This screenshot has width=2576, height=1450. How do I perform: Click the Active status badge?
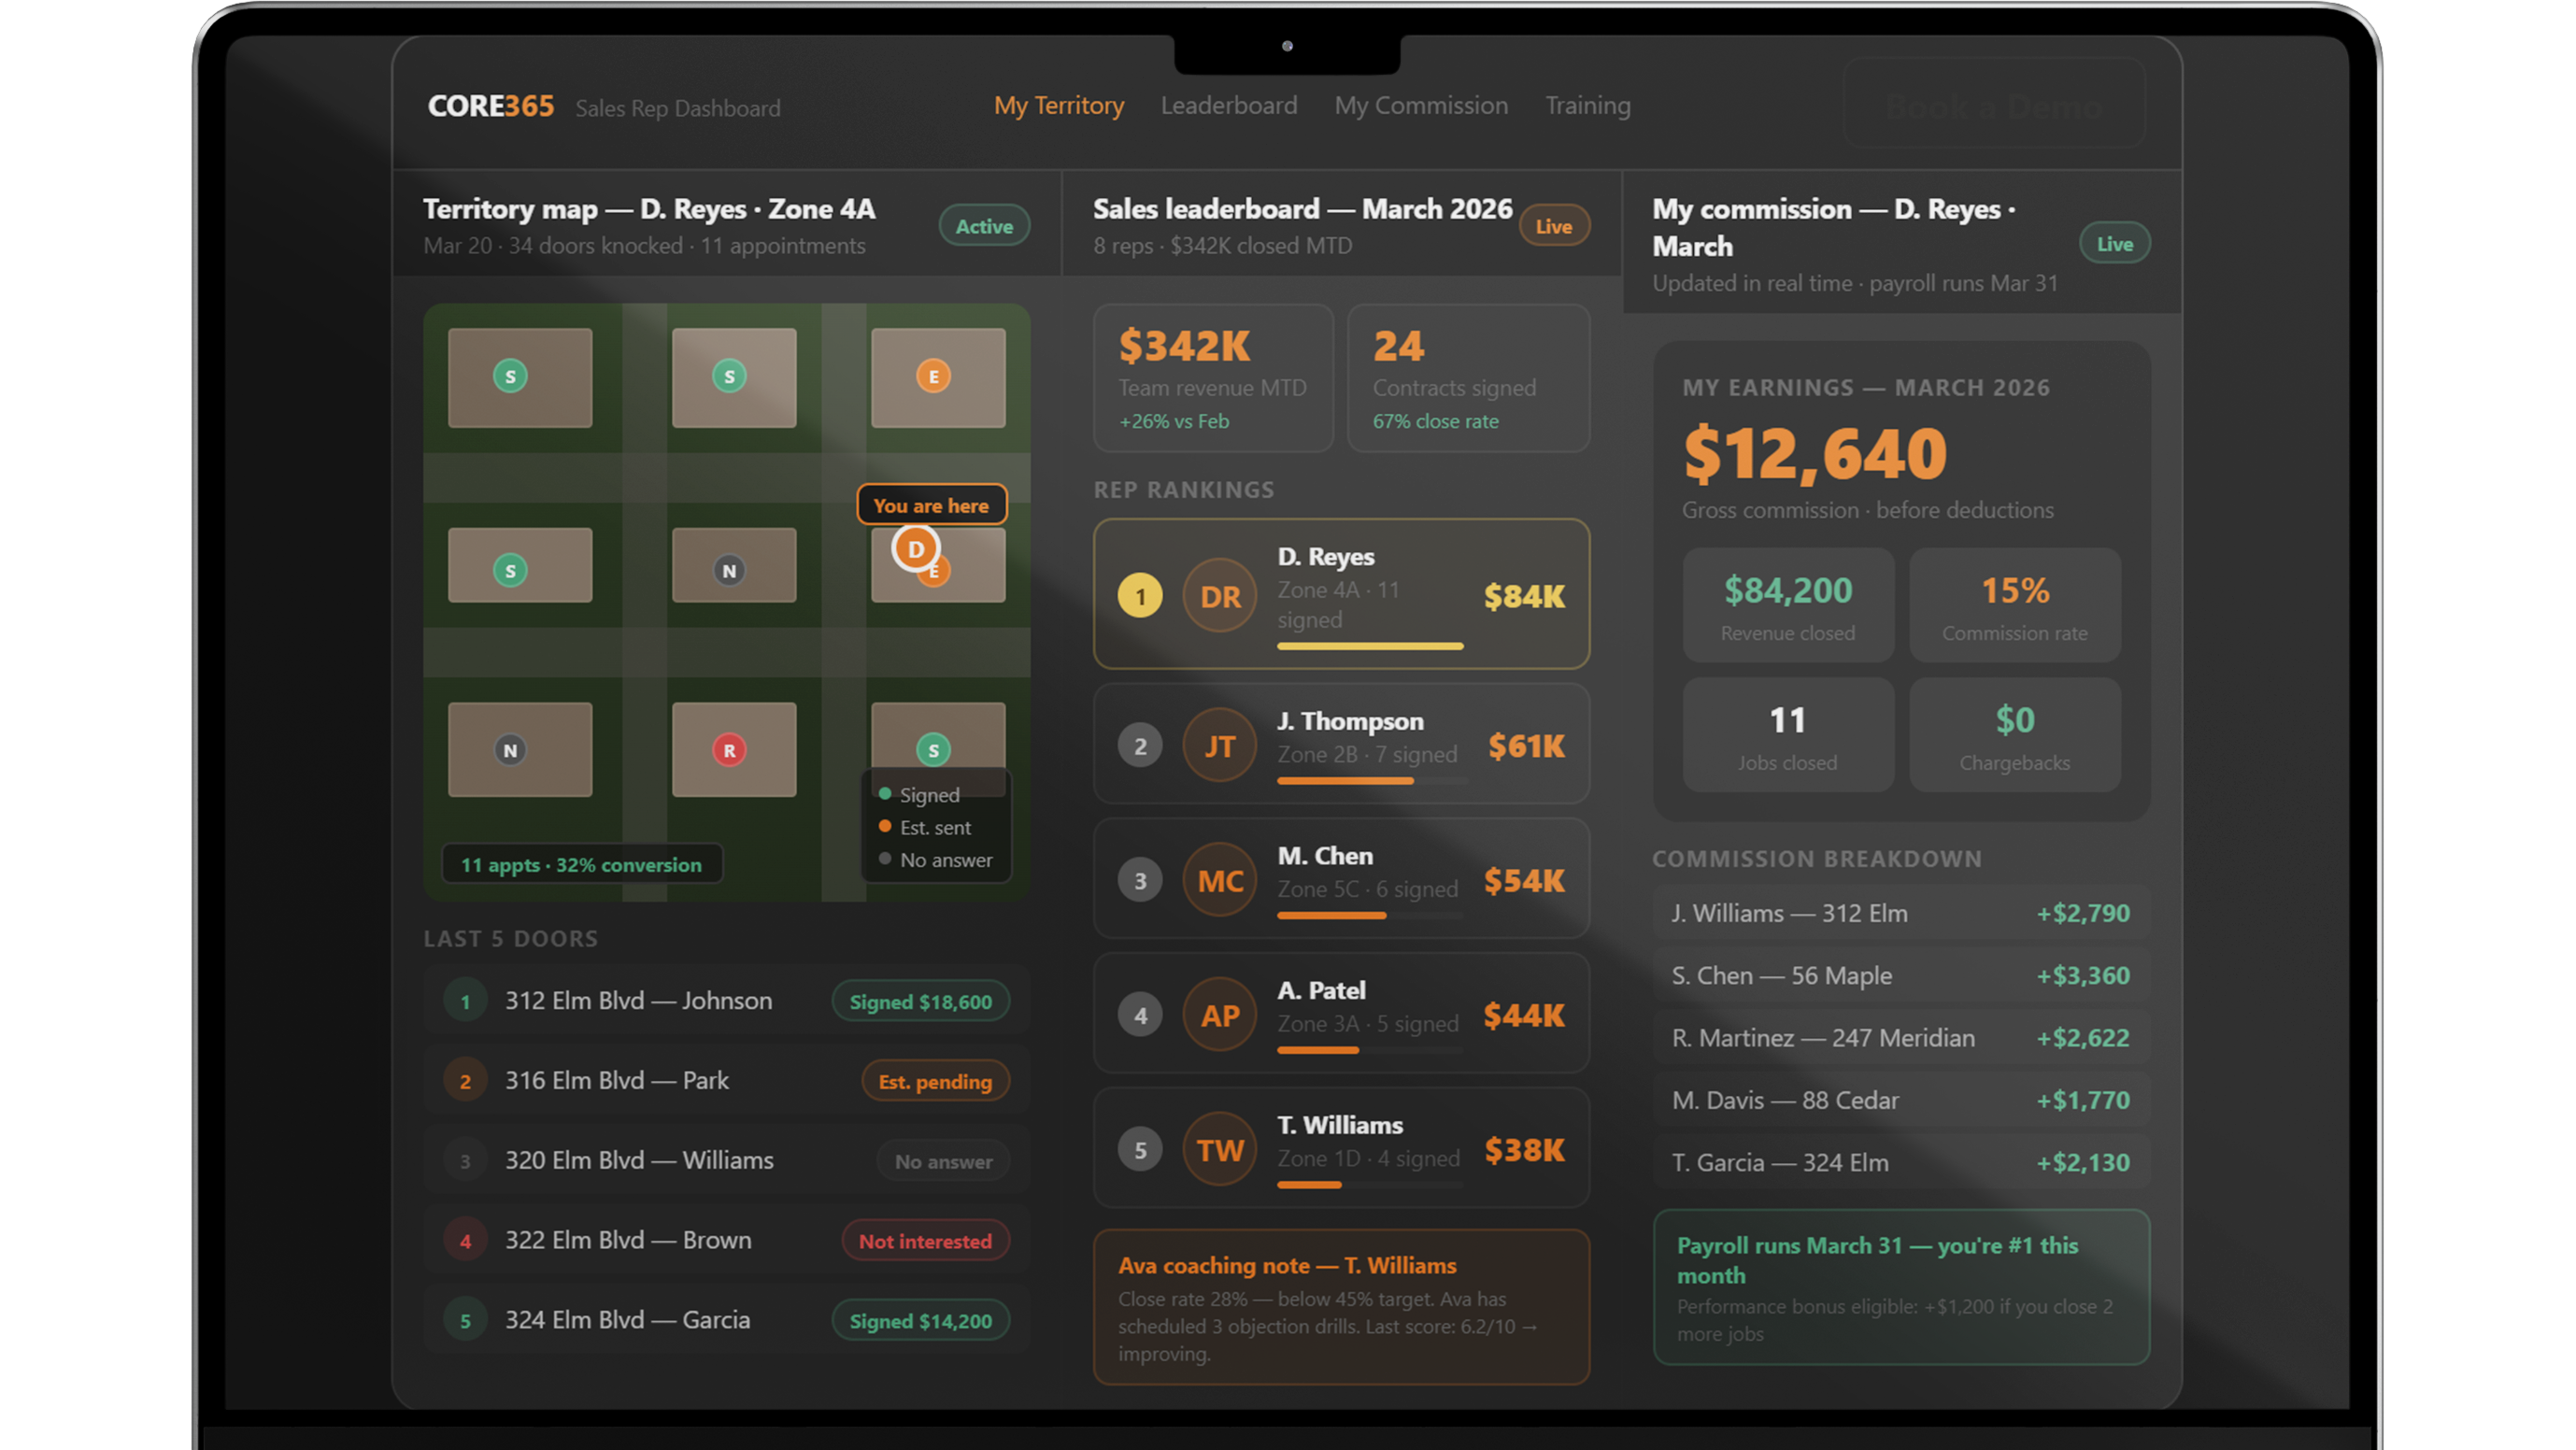point(983,226)
